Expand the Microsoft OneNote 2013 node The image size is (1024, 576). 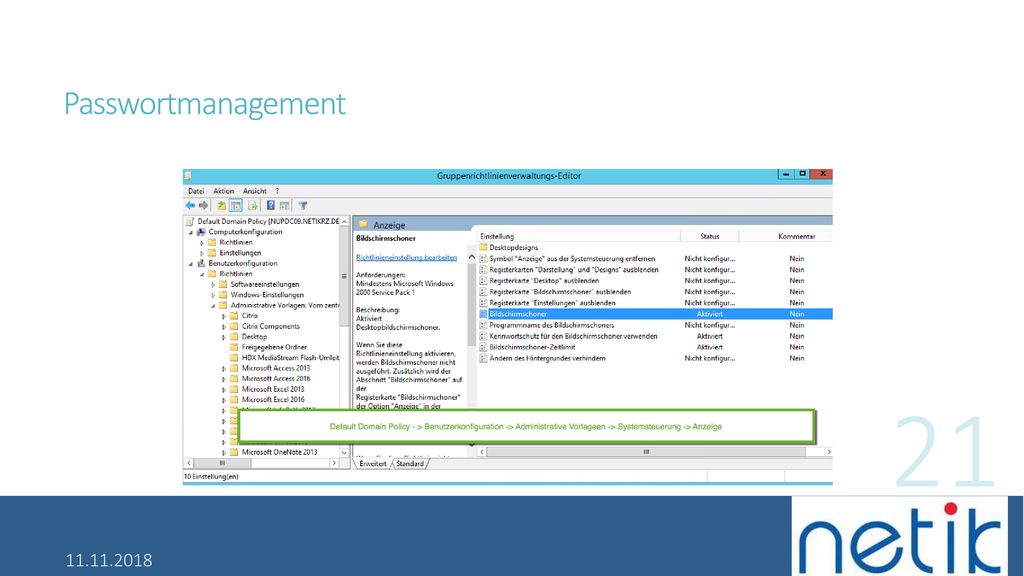(224, 452)
